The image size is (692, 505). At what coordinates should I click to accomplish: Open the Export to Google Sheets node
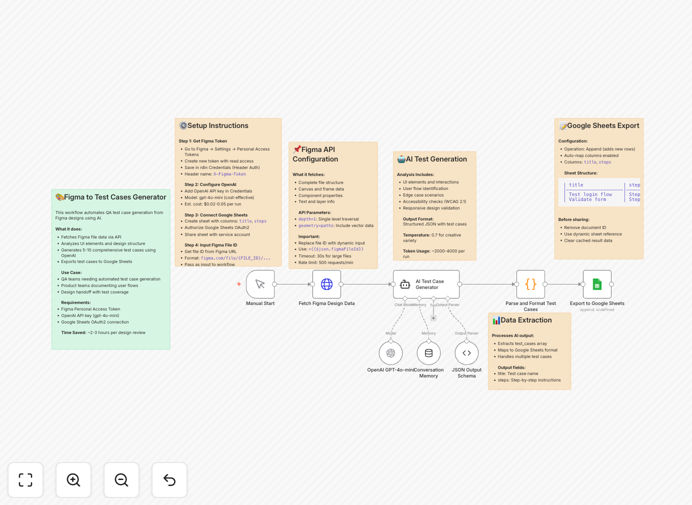coord(597,284)
